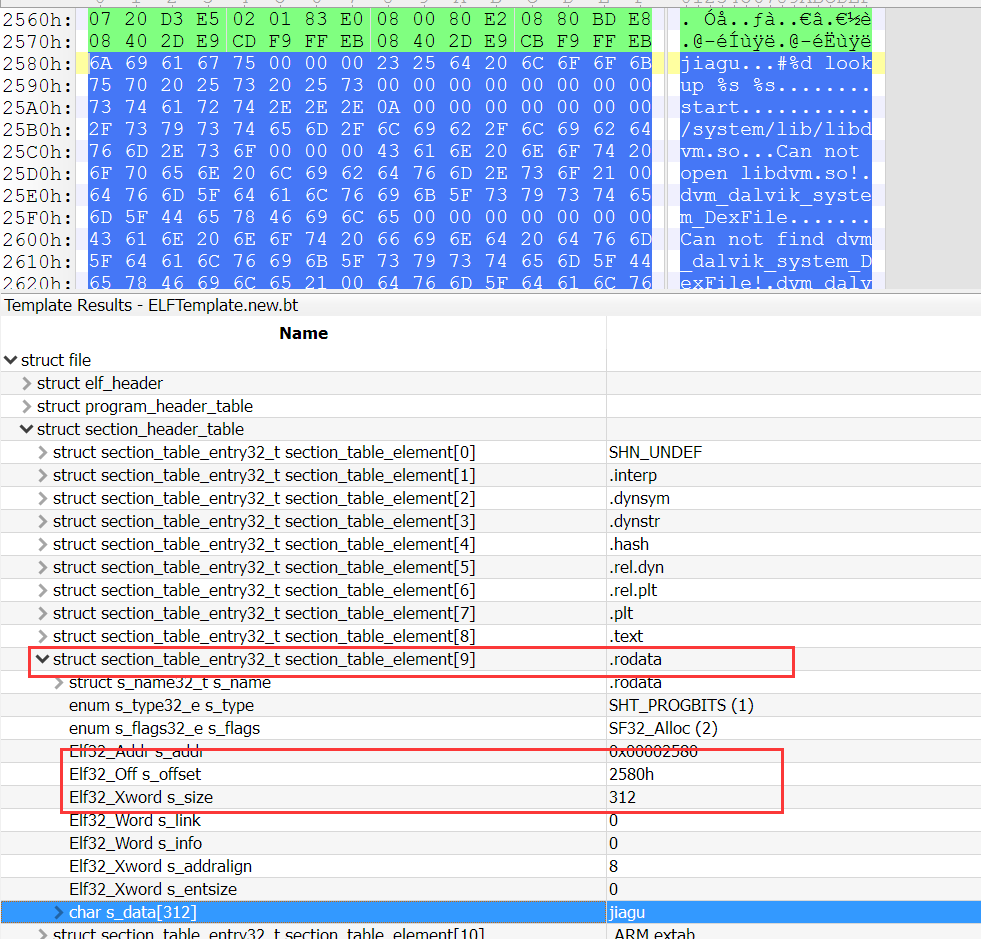Collapse the struct section_header_table node
The height and width of the screenshot is (939, 981).
click(x=26, y=429)
